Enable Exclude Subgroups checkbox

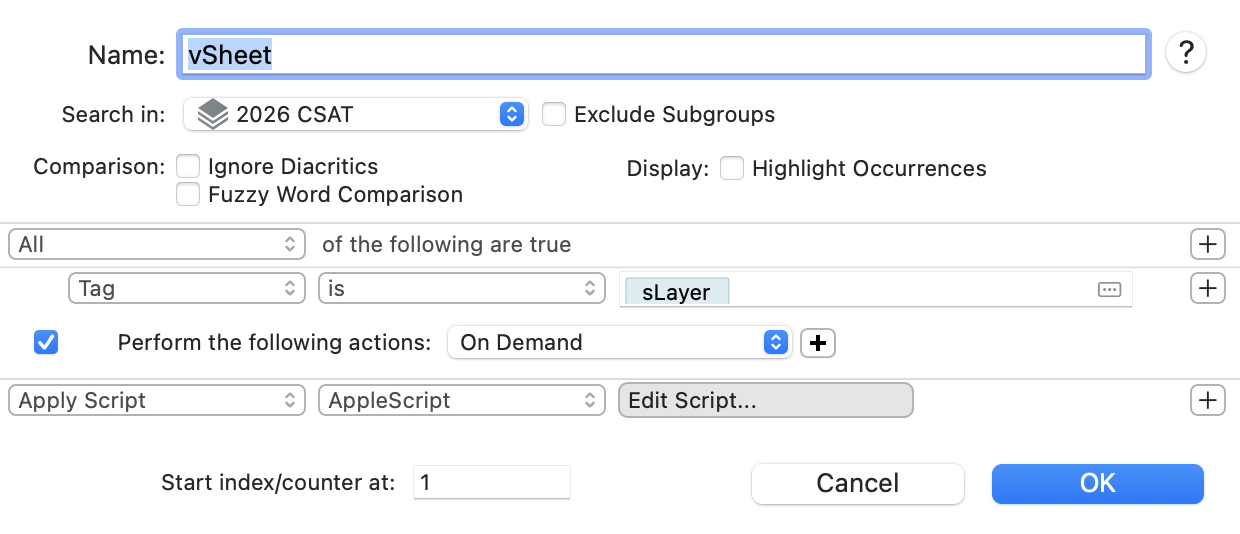tap(554, 114)
